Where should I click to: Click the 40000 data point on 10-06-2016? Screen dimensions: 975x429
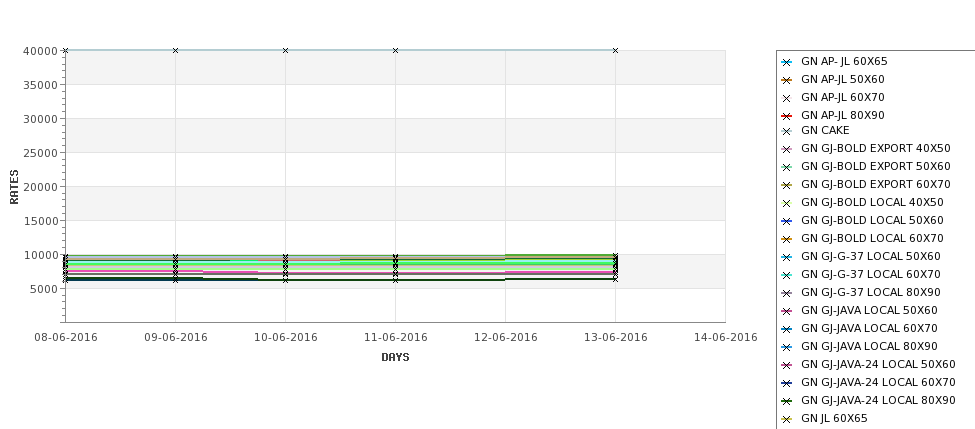(x=285, y=50)
